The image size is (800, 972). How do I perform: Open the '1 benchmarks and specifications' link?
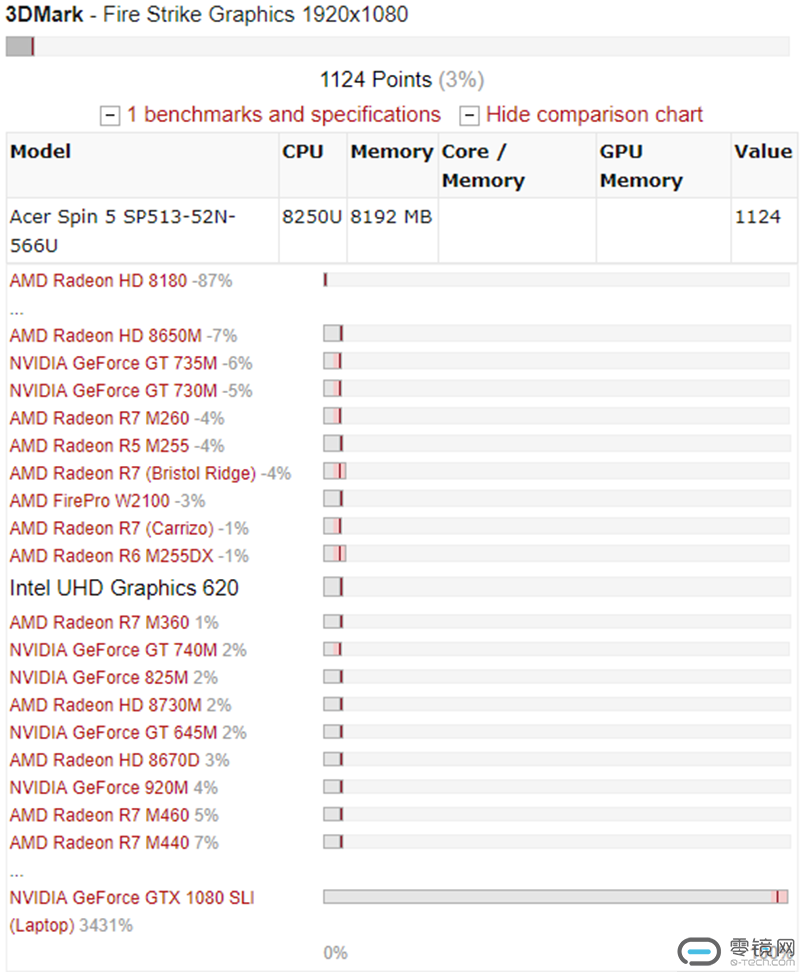[284, 115]
